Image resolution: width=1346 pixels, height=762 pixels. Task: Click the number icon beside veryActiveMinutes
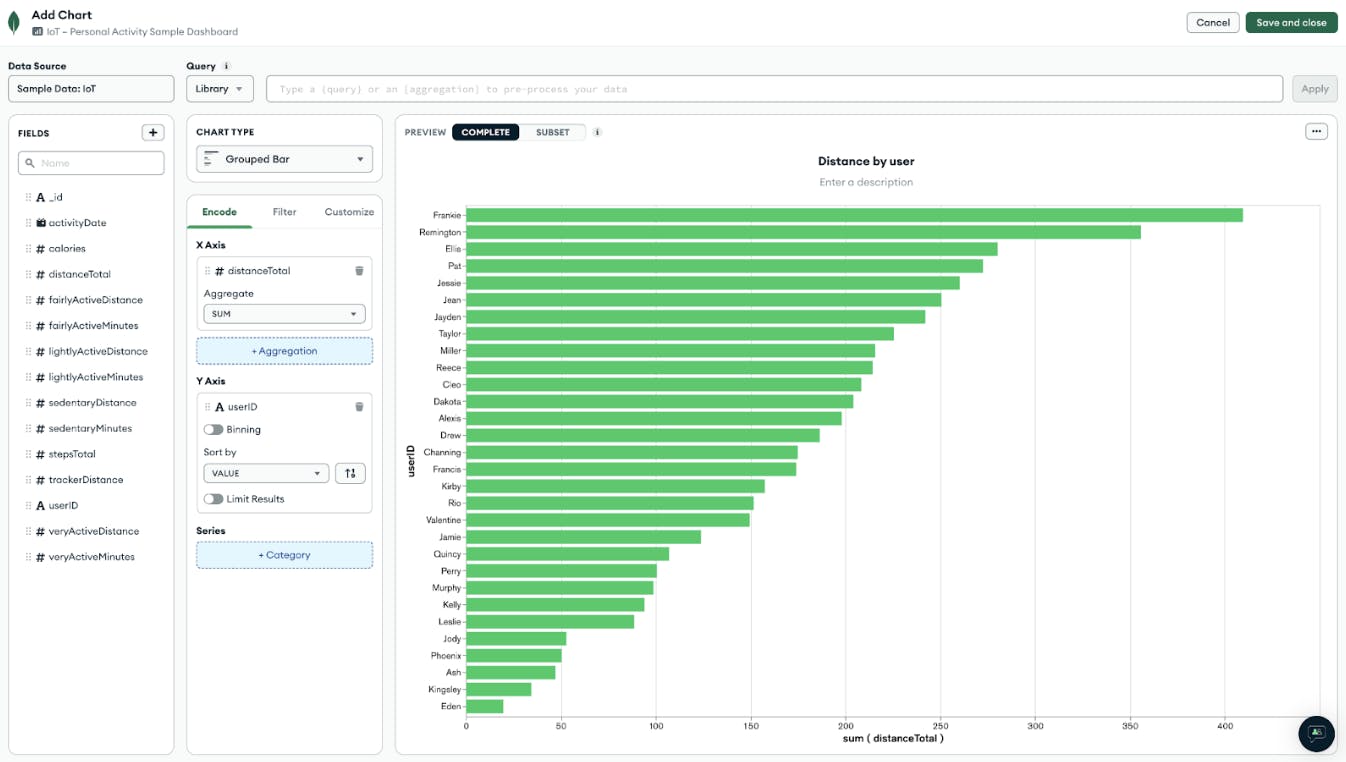(40, 557)
